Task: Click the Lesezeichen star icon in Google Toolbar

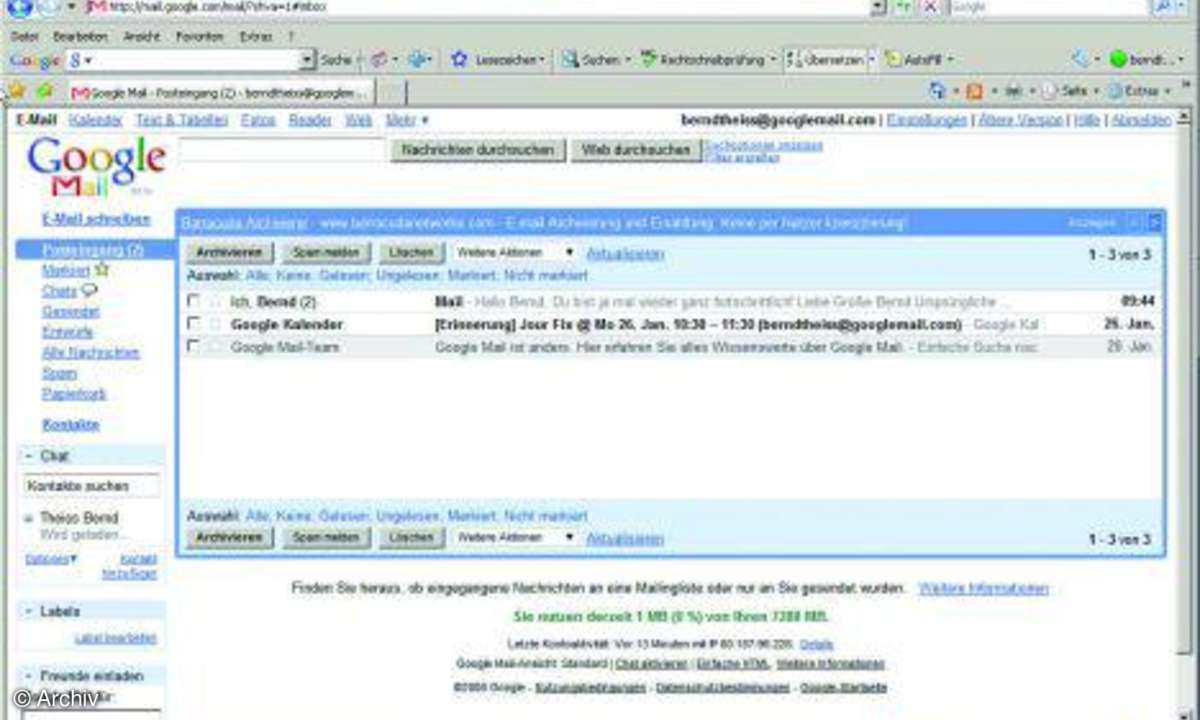Action: pos(459,59)
